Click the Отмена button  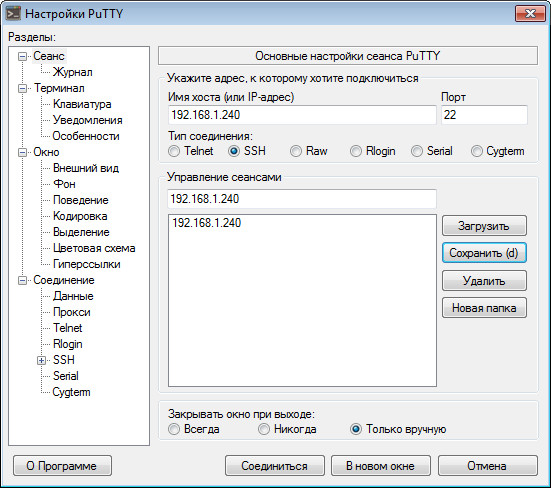click(x=487, y=466)
